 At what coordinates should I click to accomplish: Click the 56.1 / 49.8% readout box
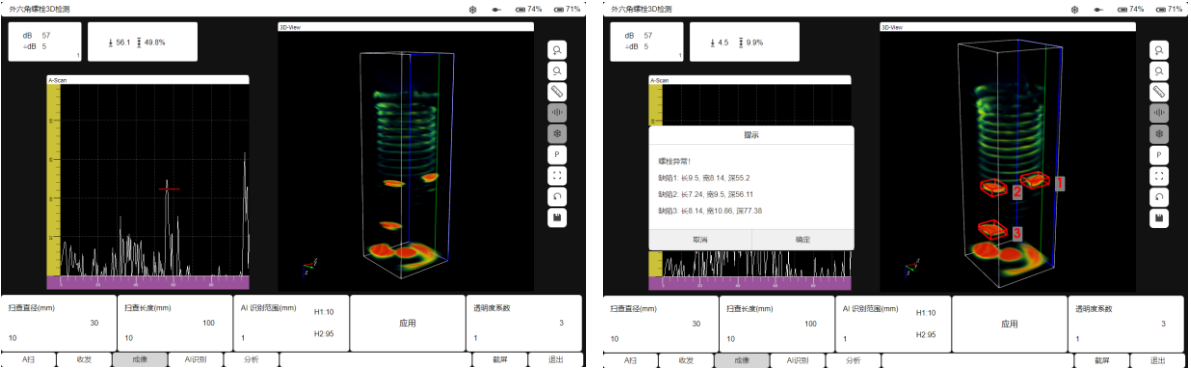pyautogui.click(x=143, y=41)
